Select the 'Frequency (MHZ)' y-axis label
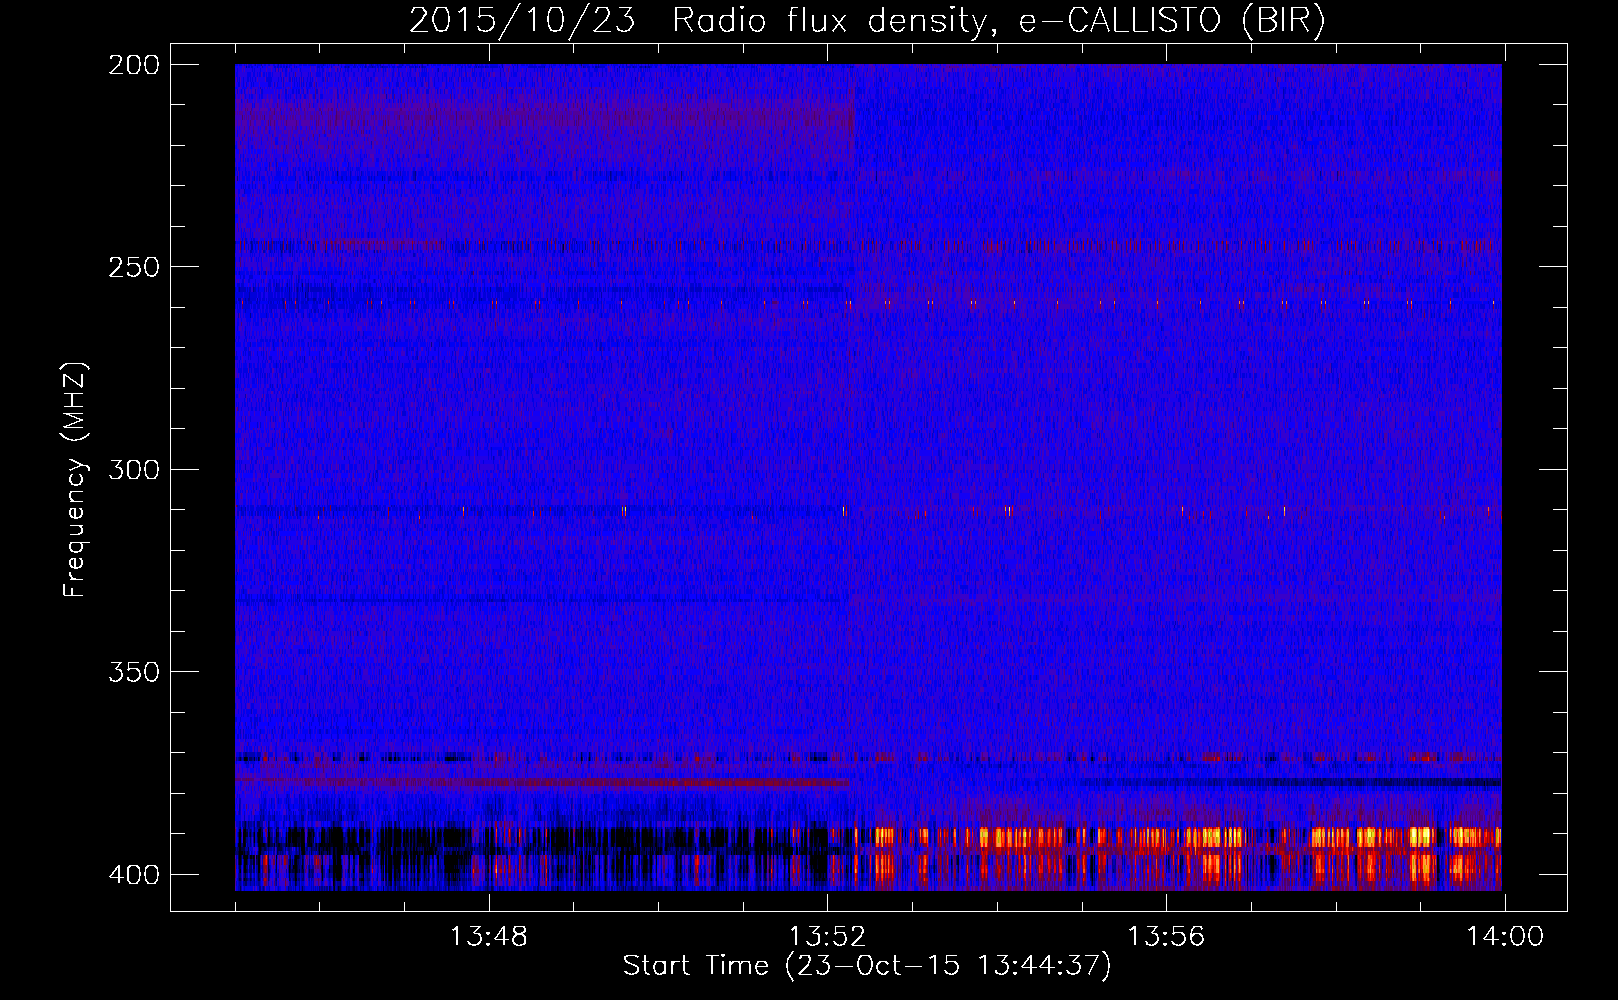 click(x=75, y=479)
